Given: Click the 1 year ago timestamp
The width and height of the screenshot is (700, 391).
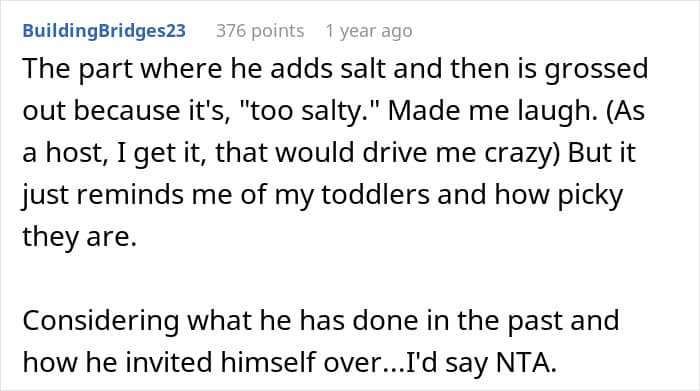Looking at the screenshot, I should tap(369, 31).
